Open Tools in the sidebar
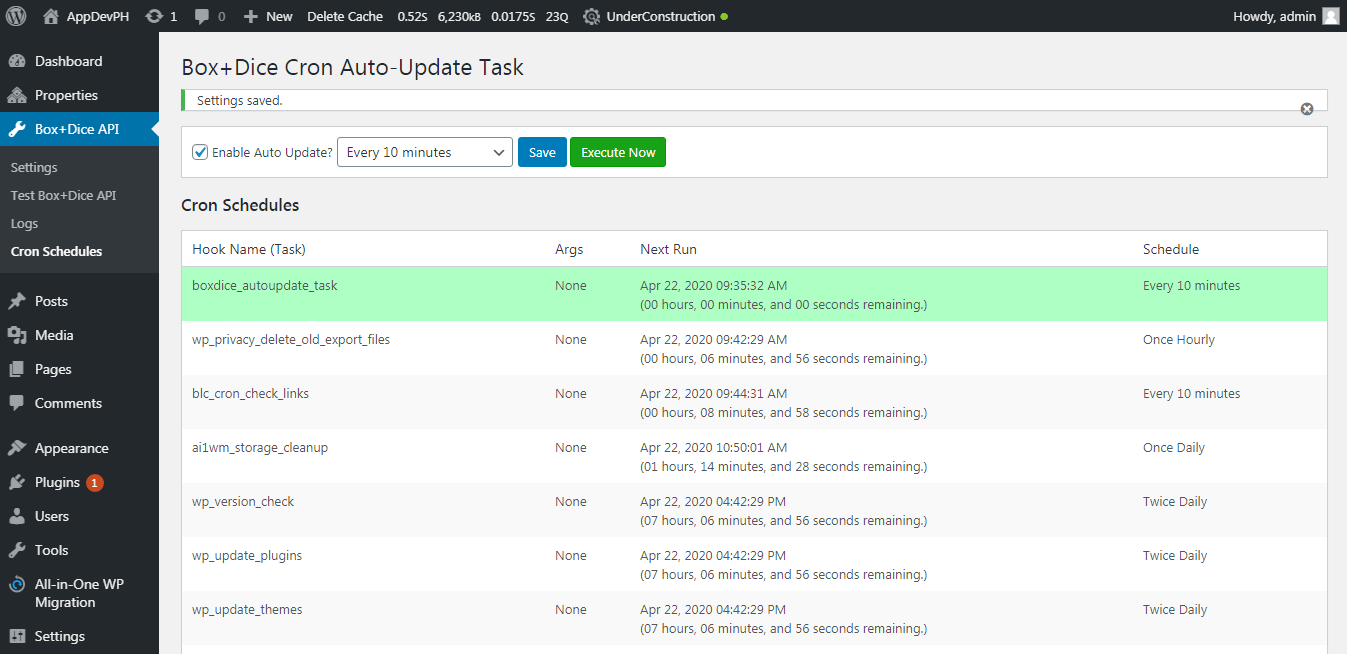The width and height of the screenshot is (1347, 654). pos(51,550)
